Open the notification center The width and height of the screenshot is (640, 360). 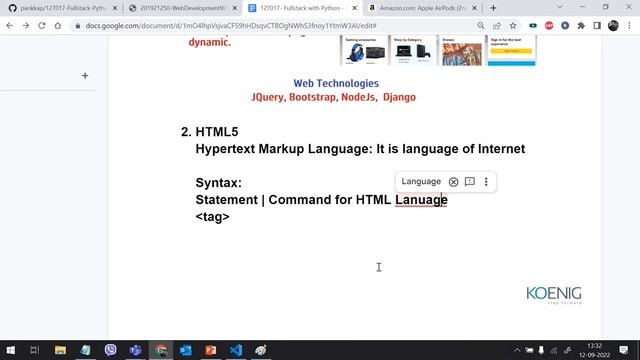(x=624, y=350)
